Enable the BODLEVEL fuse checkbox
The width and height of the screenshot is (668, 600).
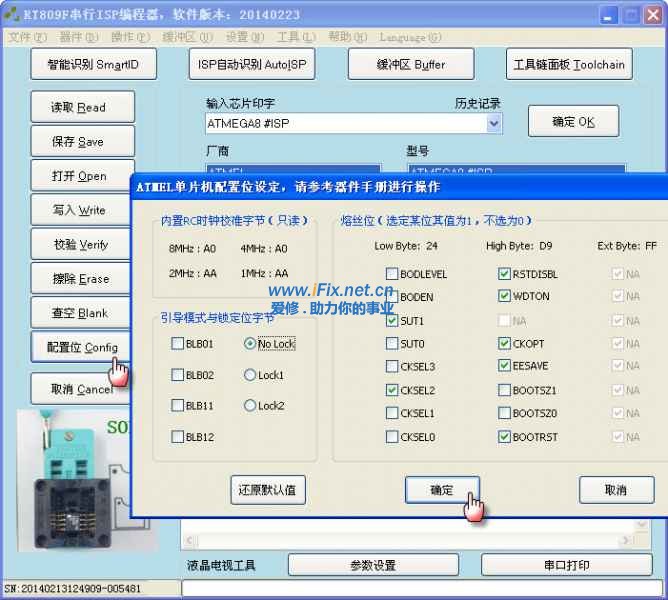tap(392, 274)
